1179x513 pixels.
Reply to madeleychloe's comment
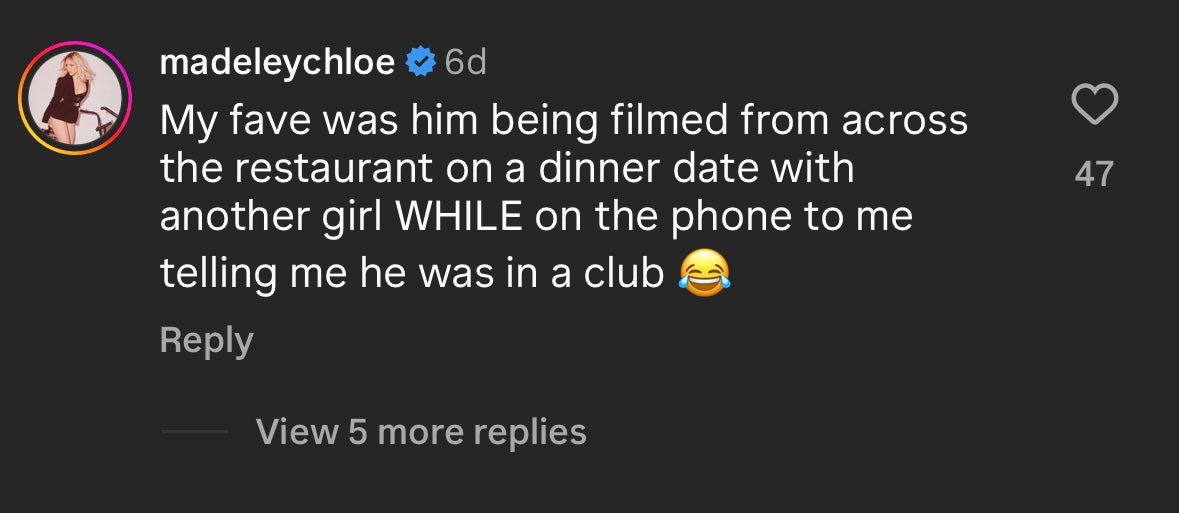[206, 340]
